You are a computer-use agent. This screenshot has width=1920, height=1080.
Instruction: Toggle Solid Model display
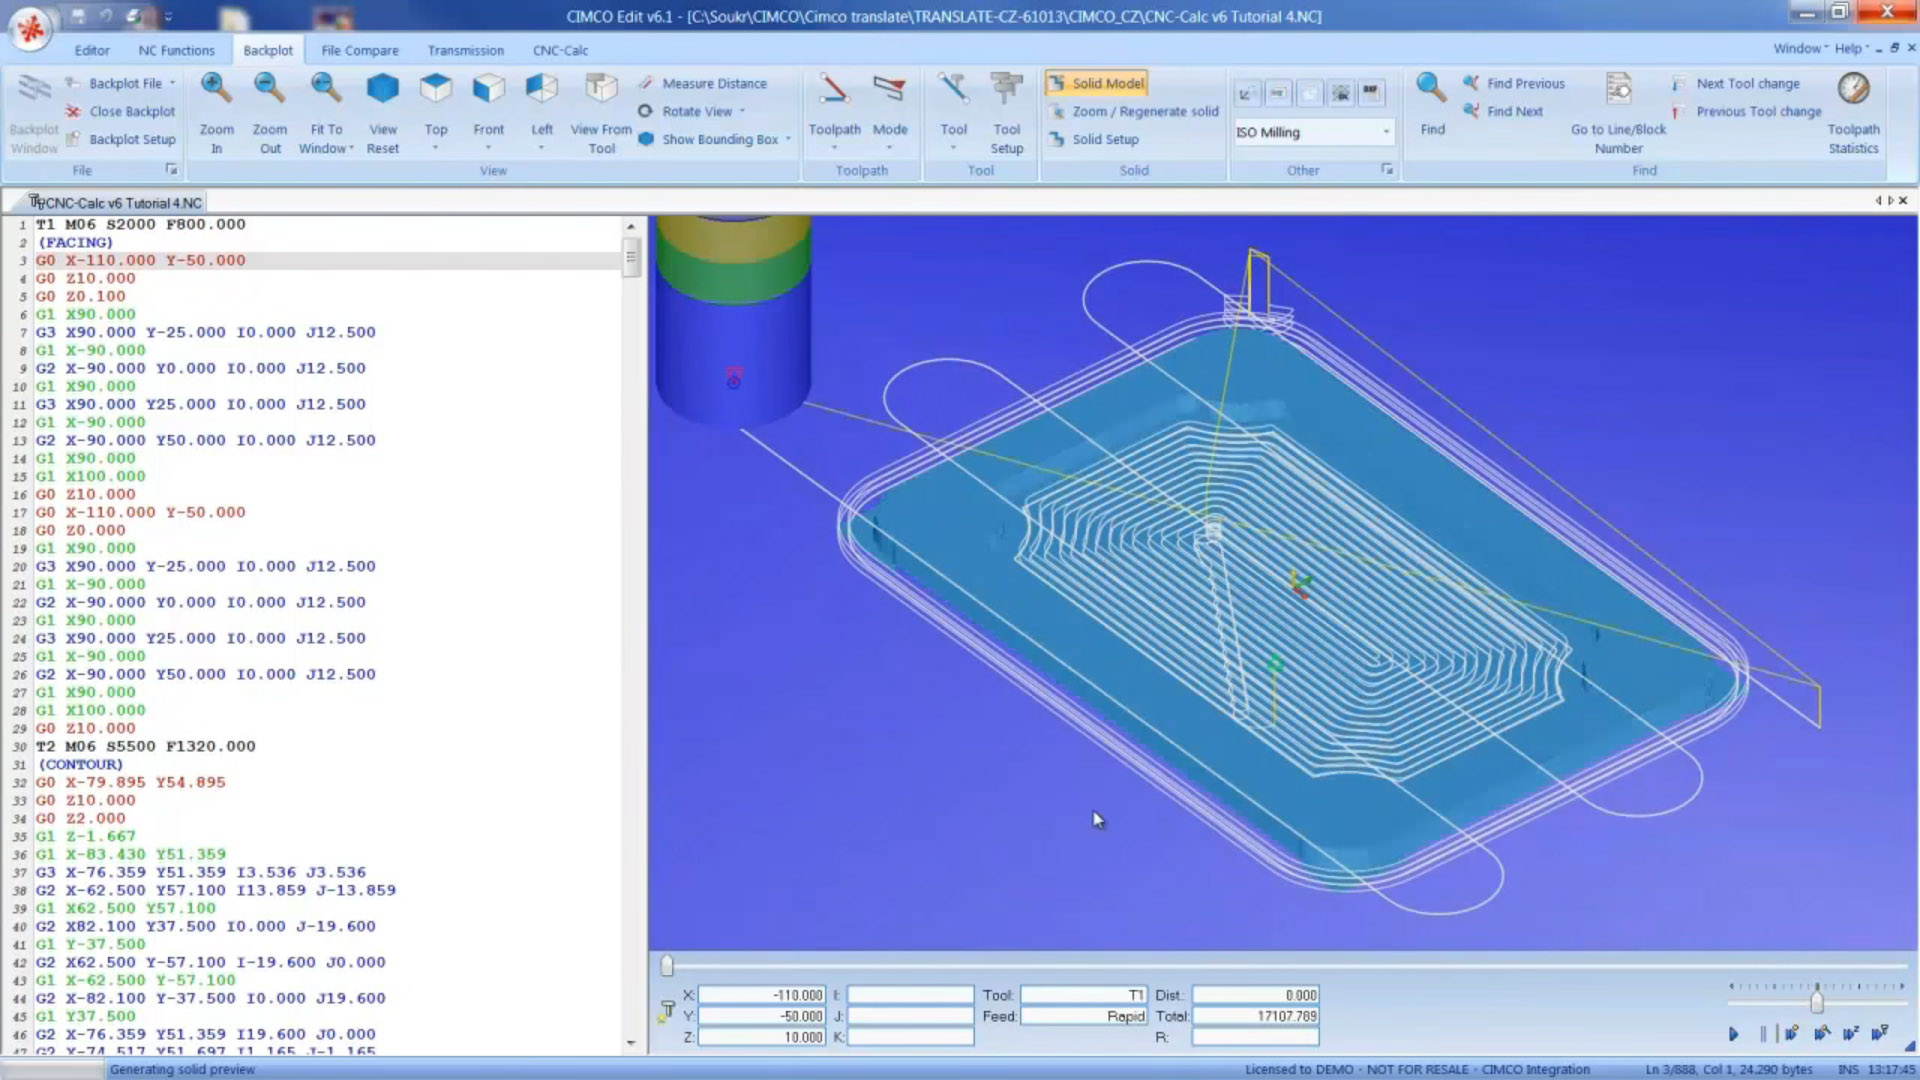click(x=1097, y=83)
